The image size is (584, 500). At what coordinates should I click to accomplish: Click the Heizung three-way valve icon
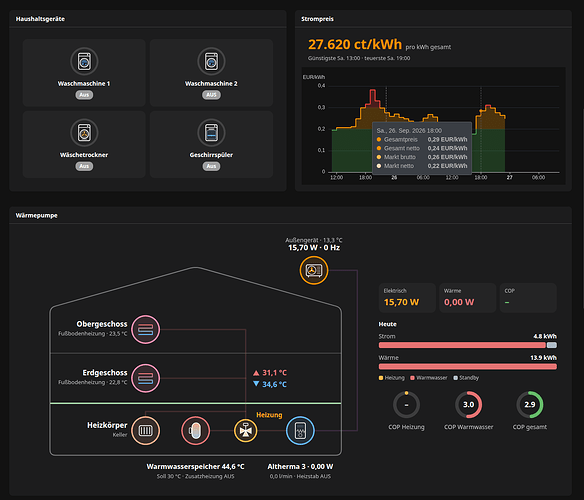pyautogui.click(x=245, y=431)
